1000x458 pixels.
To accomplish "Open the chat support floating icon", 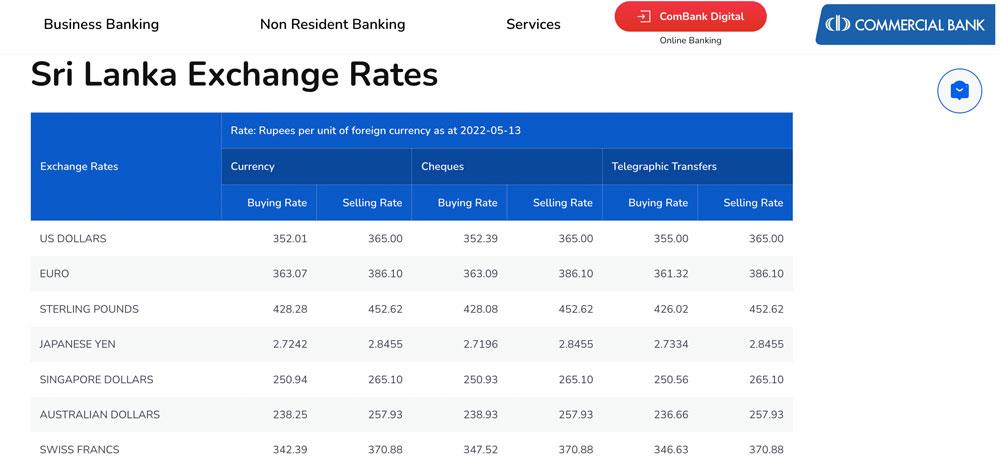I will 959,91.
